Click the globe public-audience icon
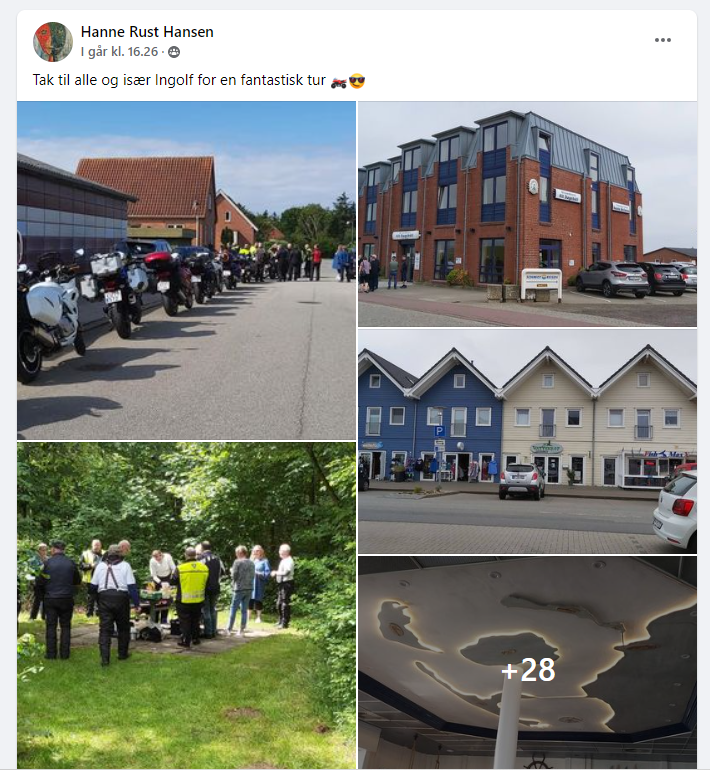This screenshot has height=770, width=710. coord(174,52)
